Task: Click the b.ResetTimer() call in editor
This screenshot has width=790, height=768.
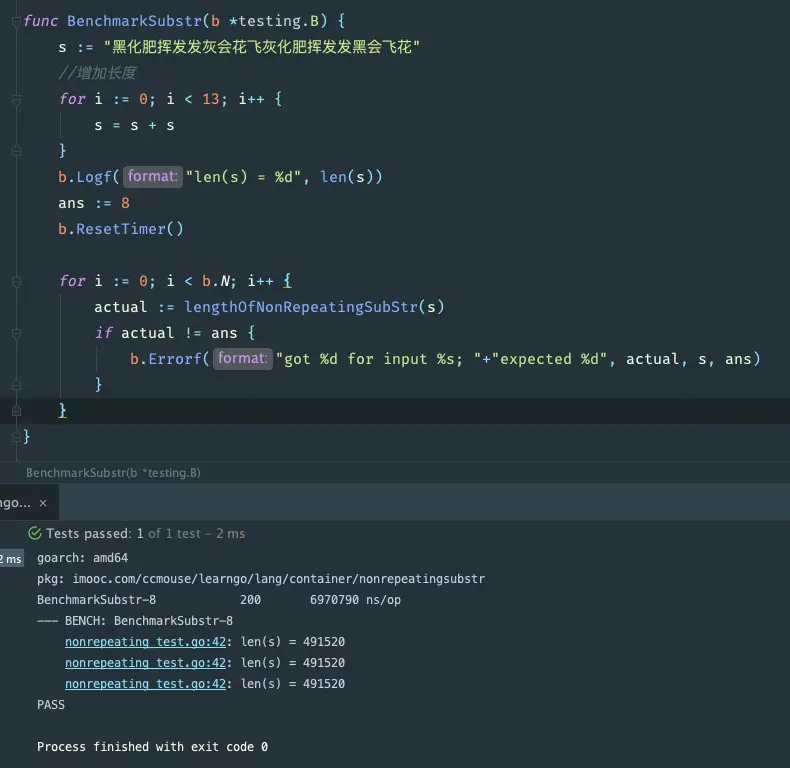Action: [120, 229]
